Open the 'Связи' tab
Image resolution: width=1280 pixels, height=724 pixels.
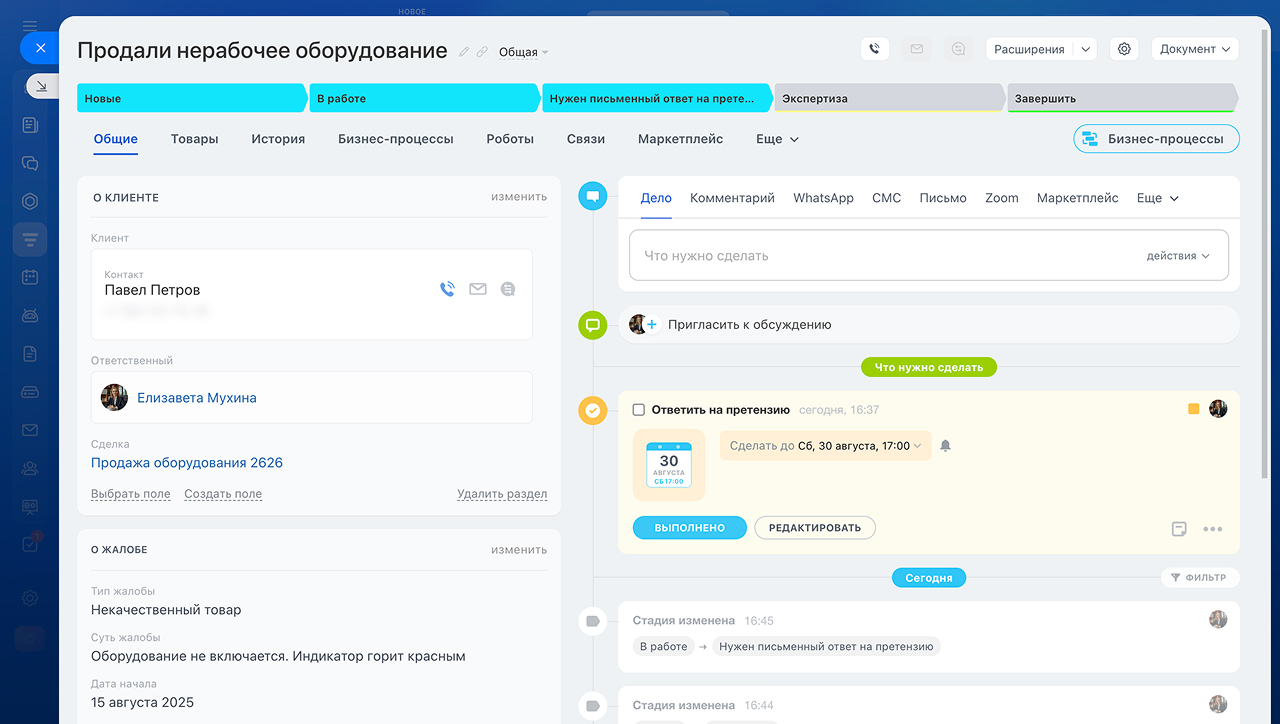[x=586, y=139]
